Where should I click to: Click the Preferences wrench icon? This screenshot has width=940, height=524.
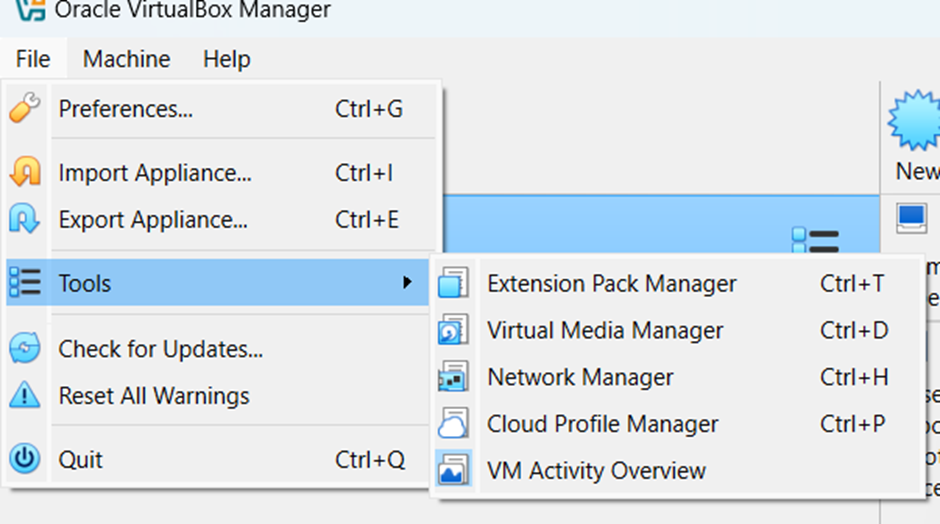pos(25,108)
